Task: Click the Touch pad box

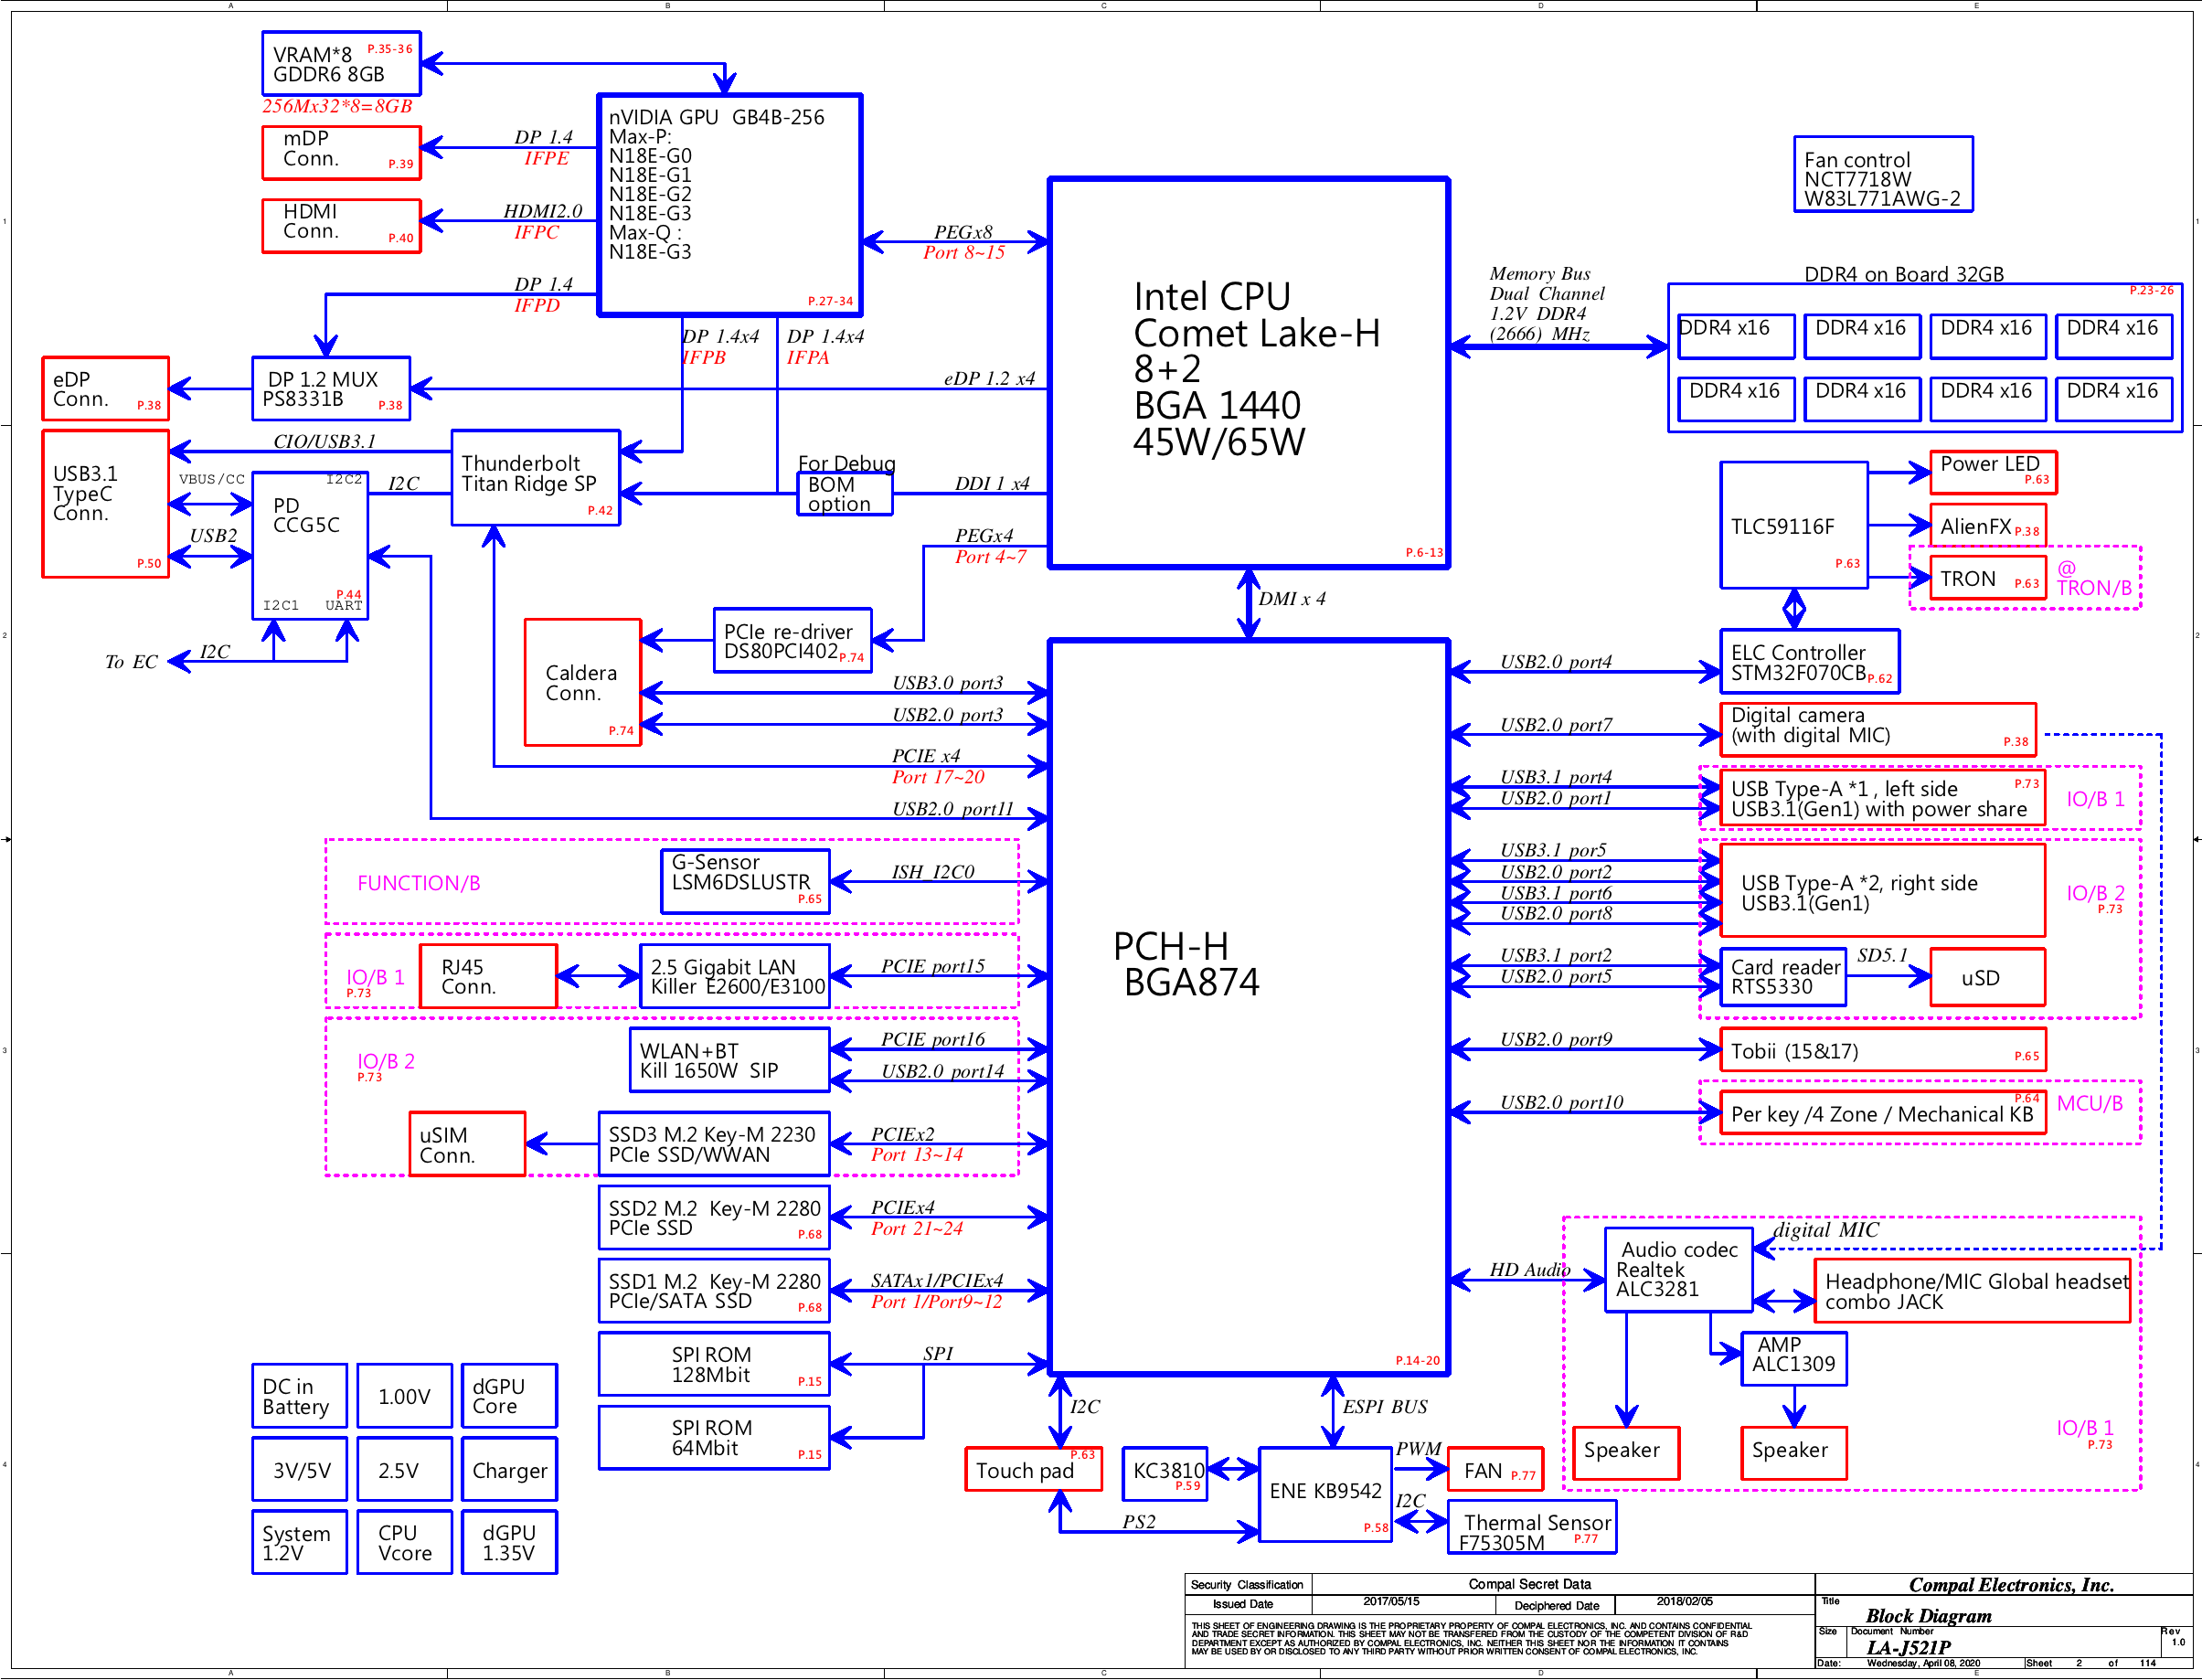Action: pyautogui.click(x=1032, y=1468)
